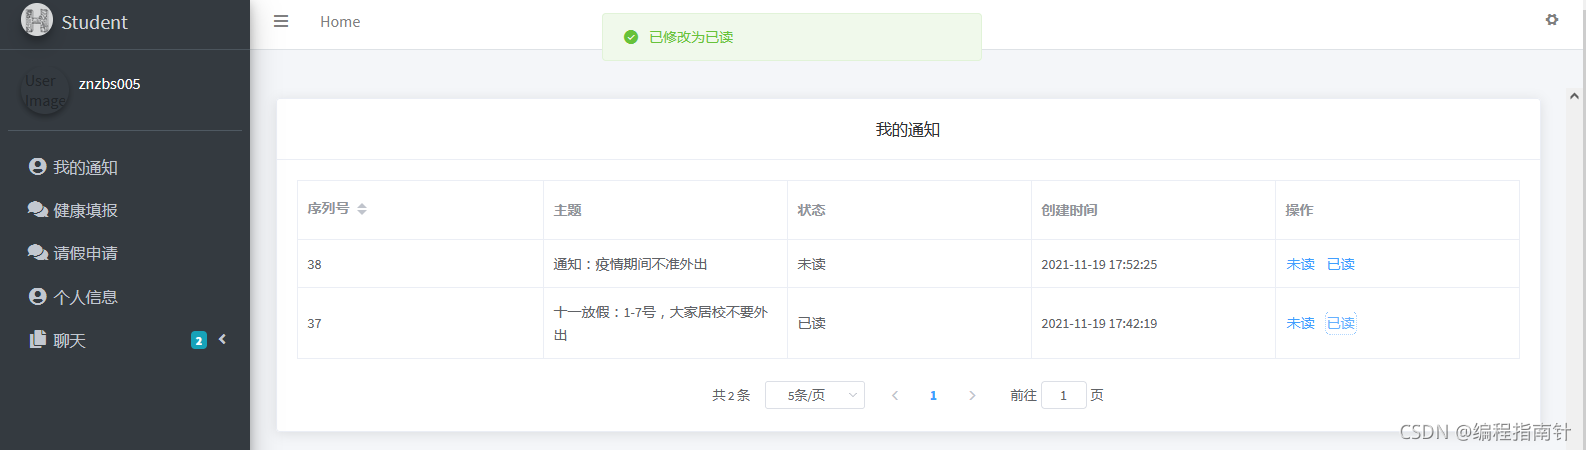Image resolution: width=1586 pixels, height=450 pixels.
Task: Click subject 十一放假：1-7号 cell
Action: coord(665,323)
